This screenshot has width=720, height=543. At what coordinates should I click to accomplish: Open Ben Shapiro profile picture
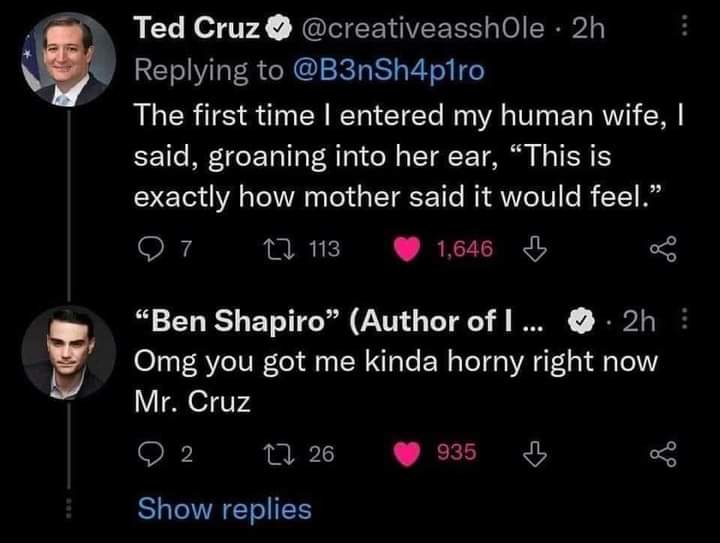(68, 353)
